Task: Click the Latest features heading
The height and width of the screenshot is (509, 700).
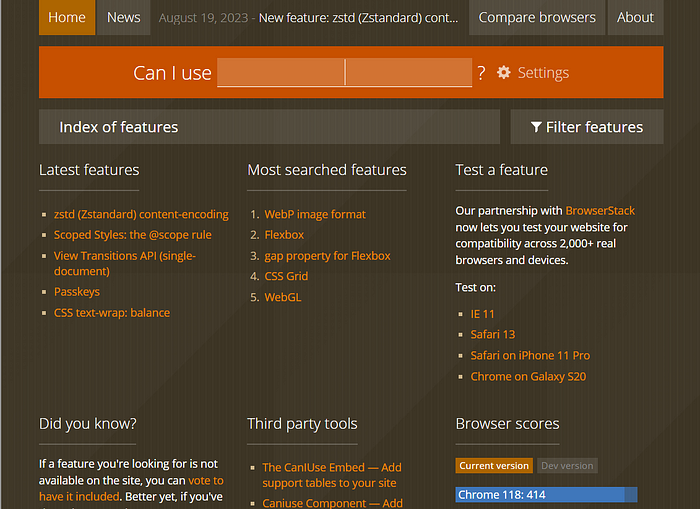Action: 89,170
